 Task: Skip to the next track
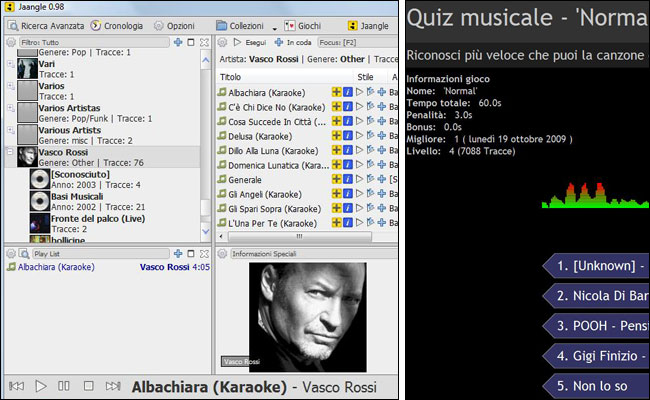[x=113, y=385]
